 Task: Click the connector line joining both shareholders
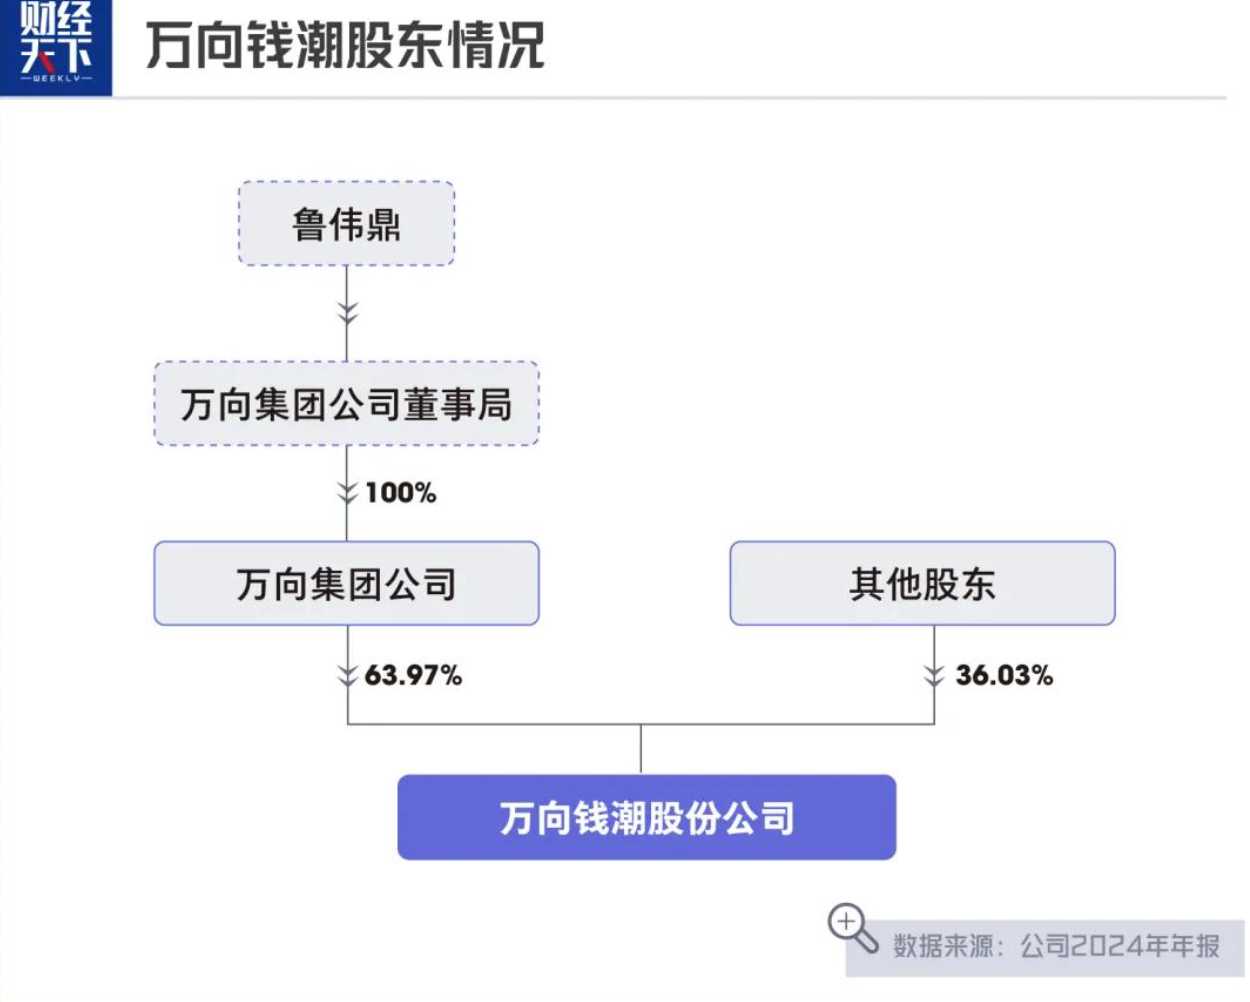500,724
